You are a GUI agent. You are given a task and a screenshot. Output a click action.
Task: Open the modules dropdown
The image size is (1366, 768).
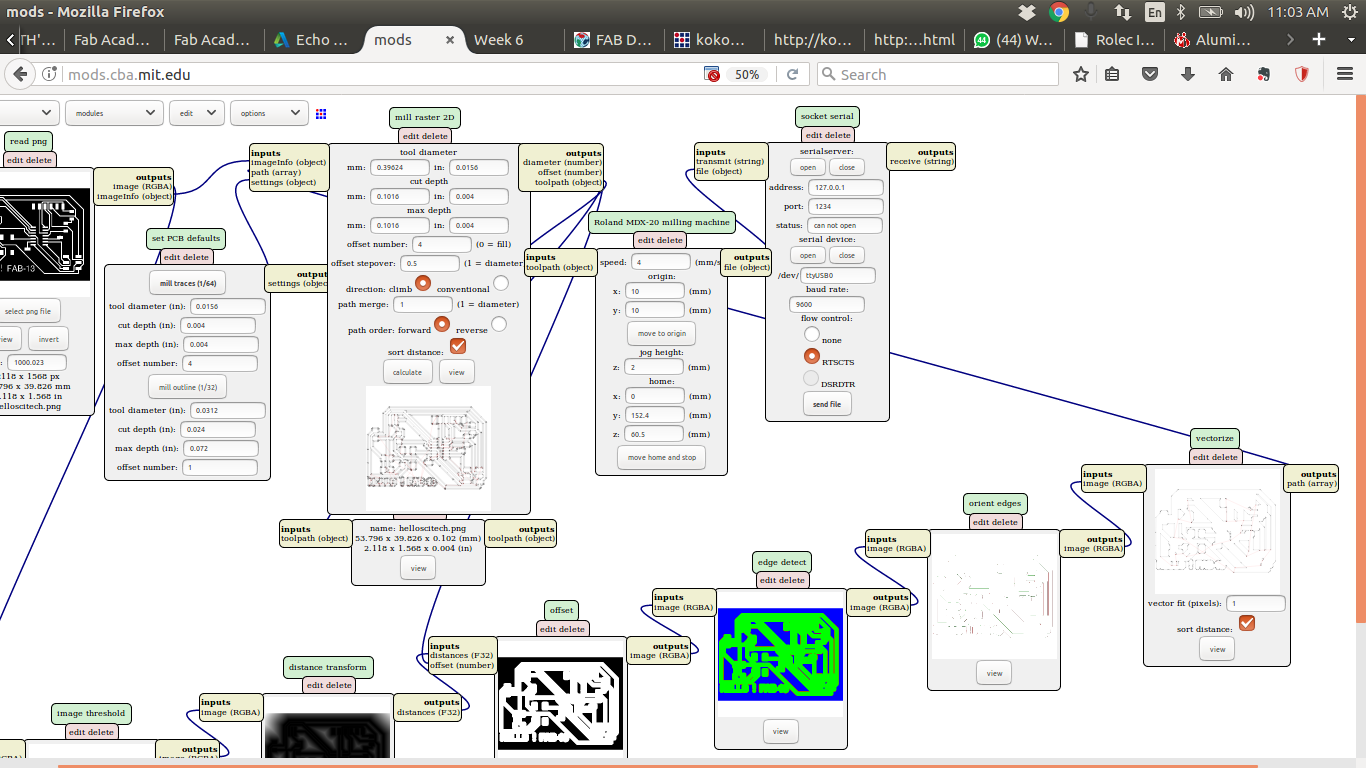pyautogui.click(x=115, y=114)
